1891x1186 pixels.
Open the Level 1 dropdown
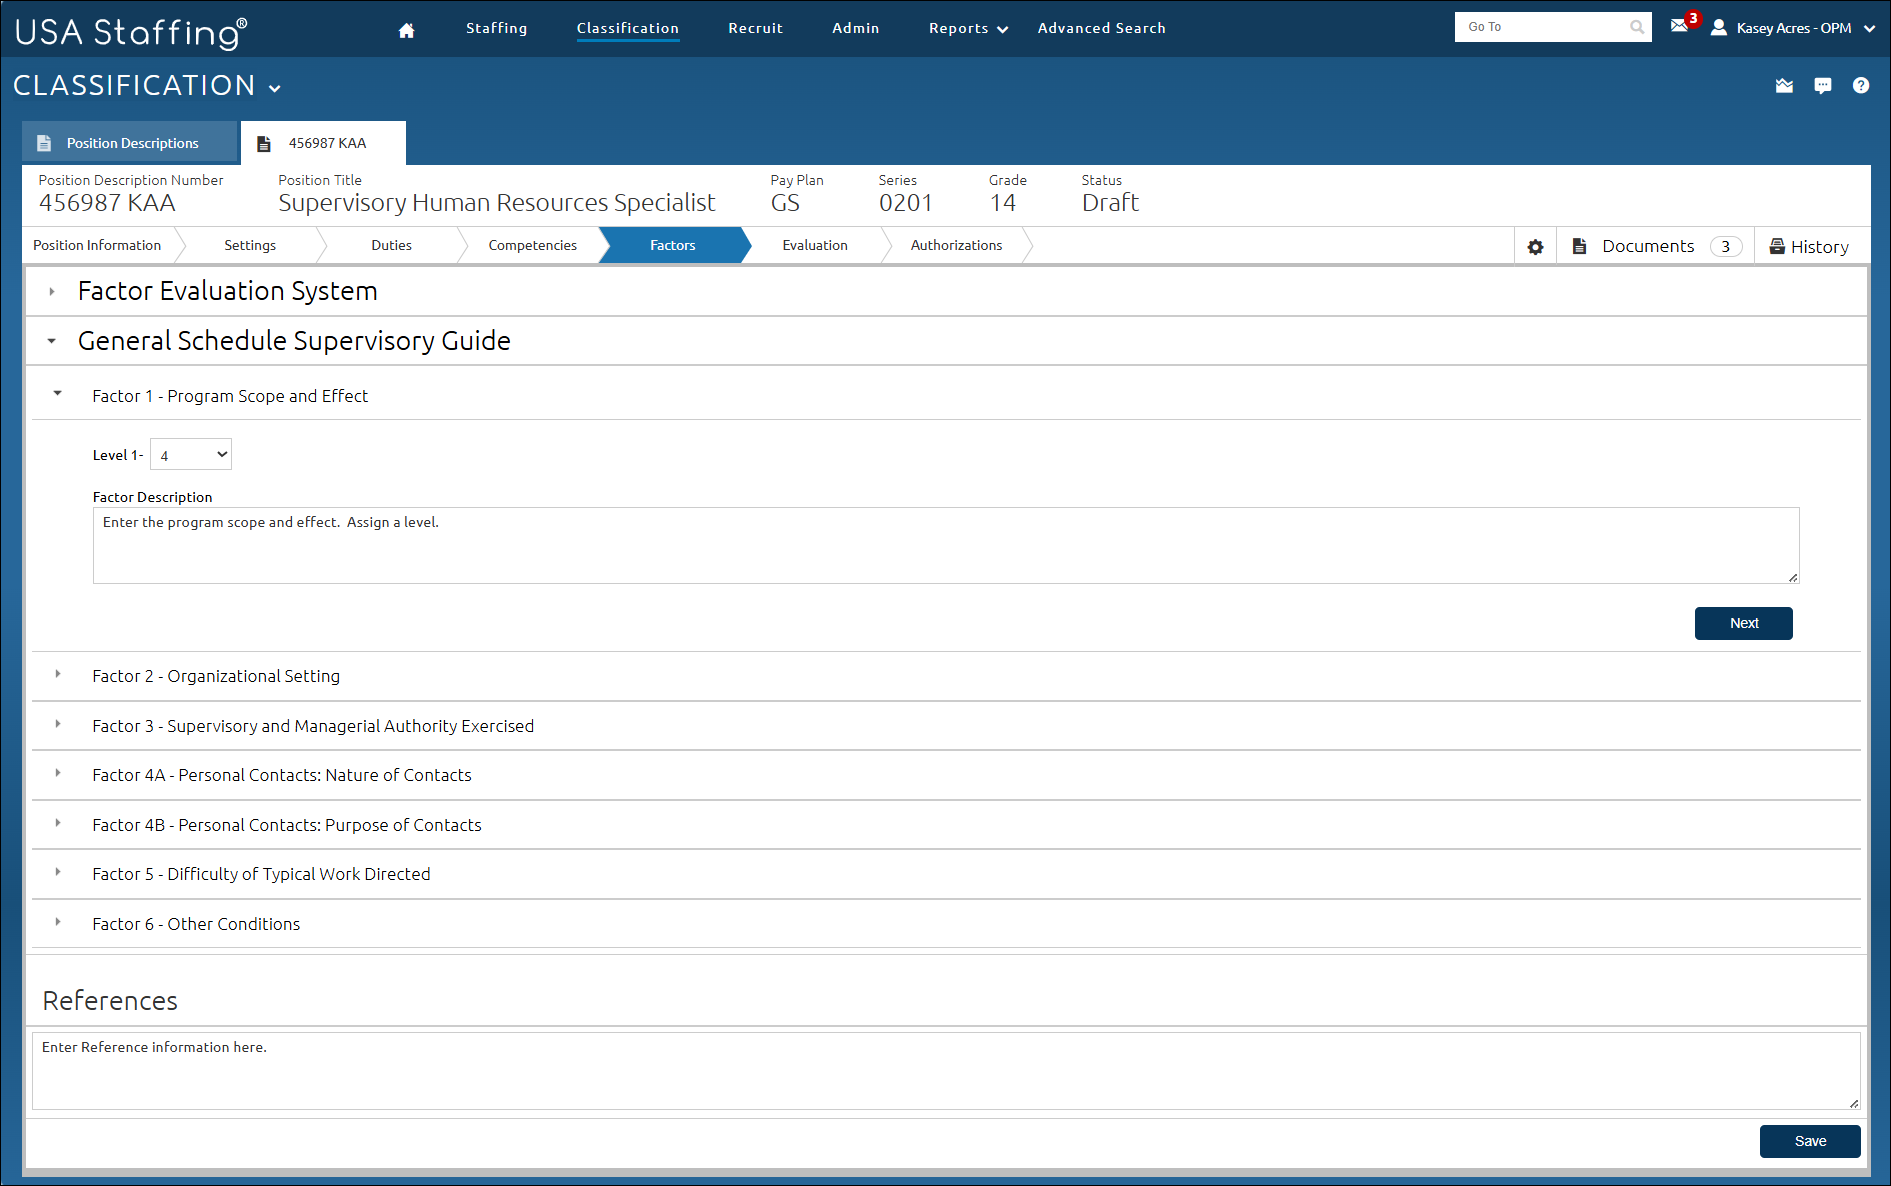pyautogui.click(x=191, y=455)
